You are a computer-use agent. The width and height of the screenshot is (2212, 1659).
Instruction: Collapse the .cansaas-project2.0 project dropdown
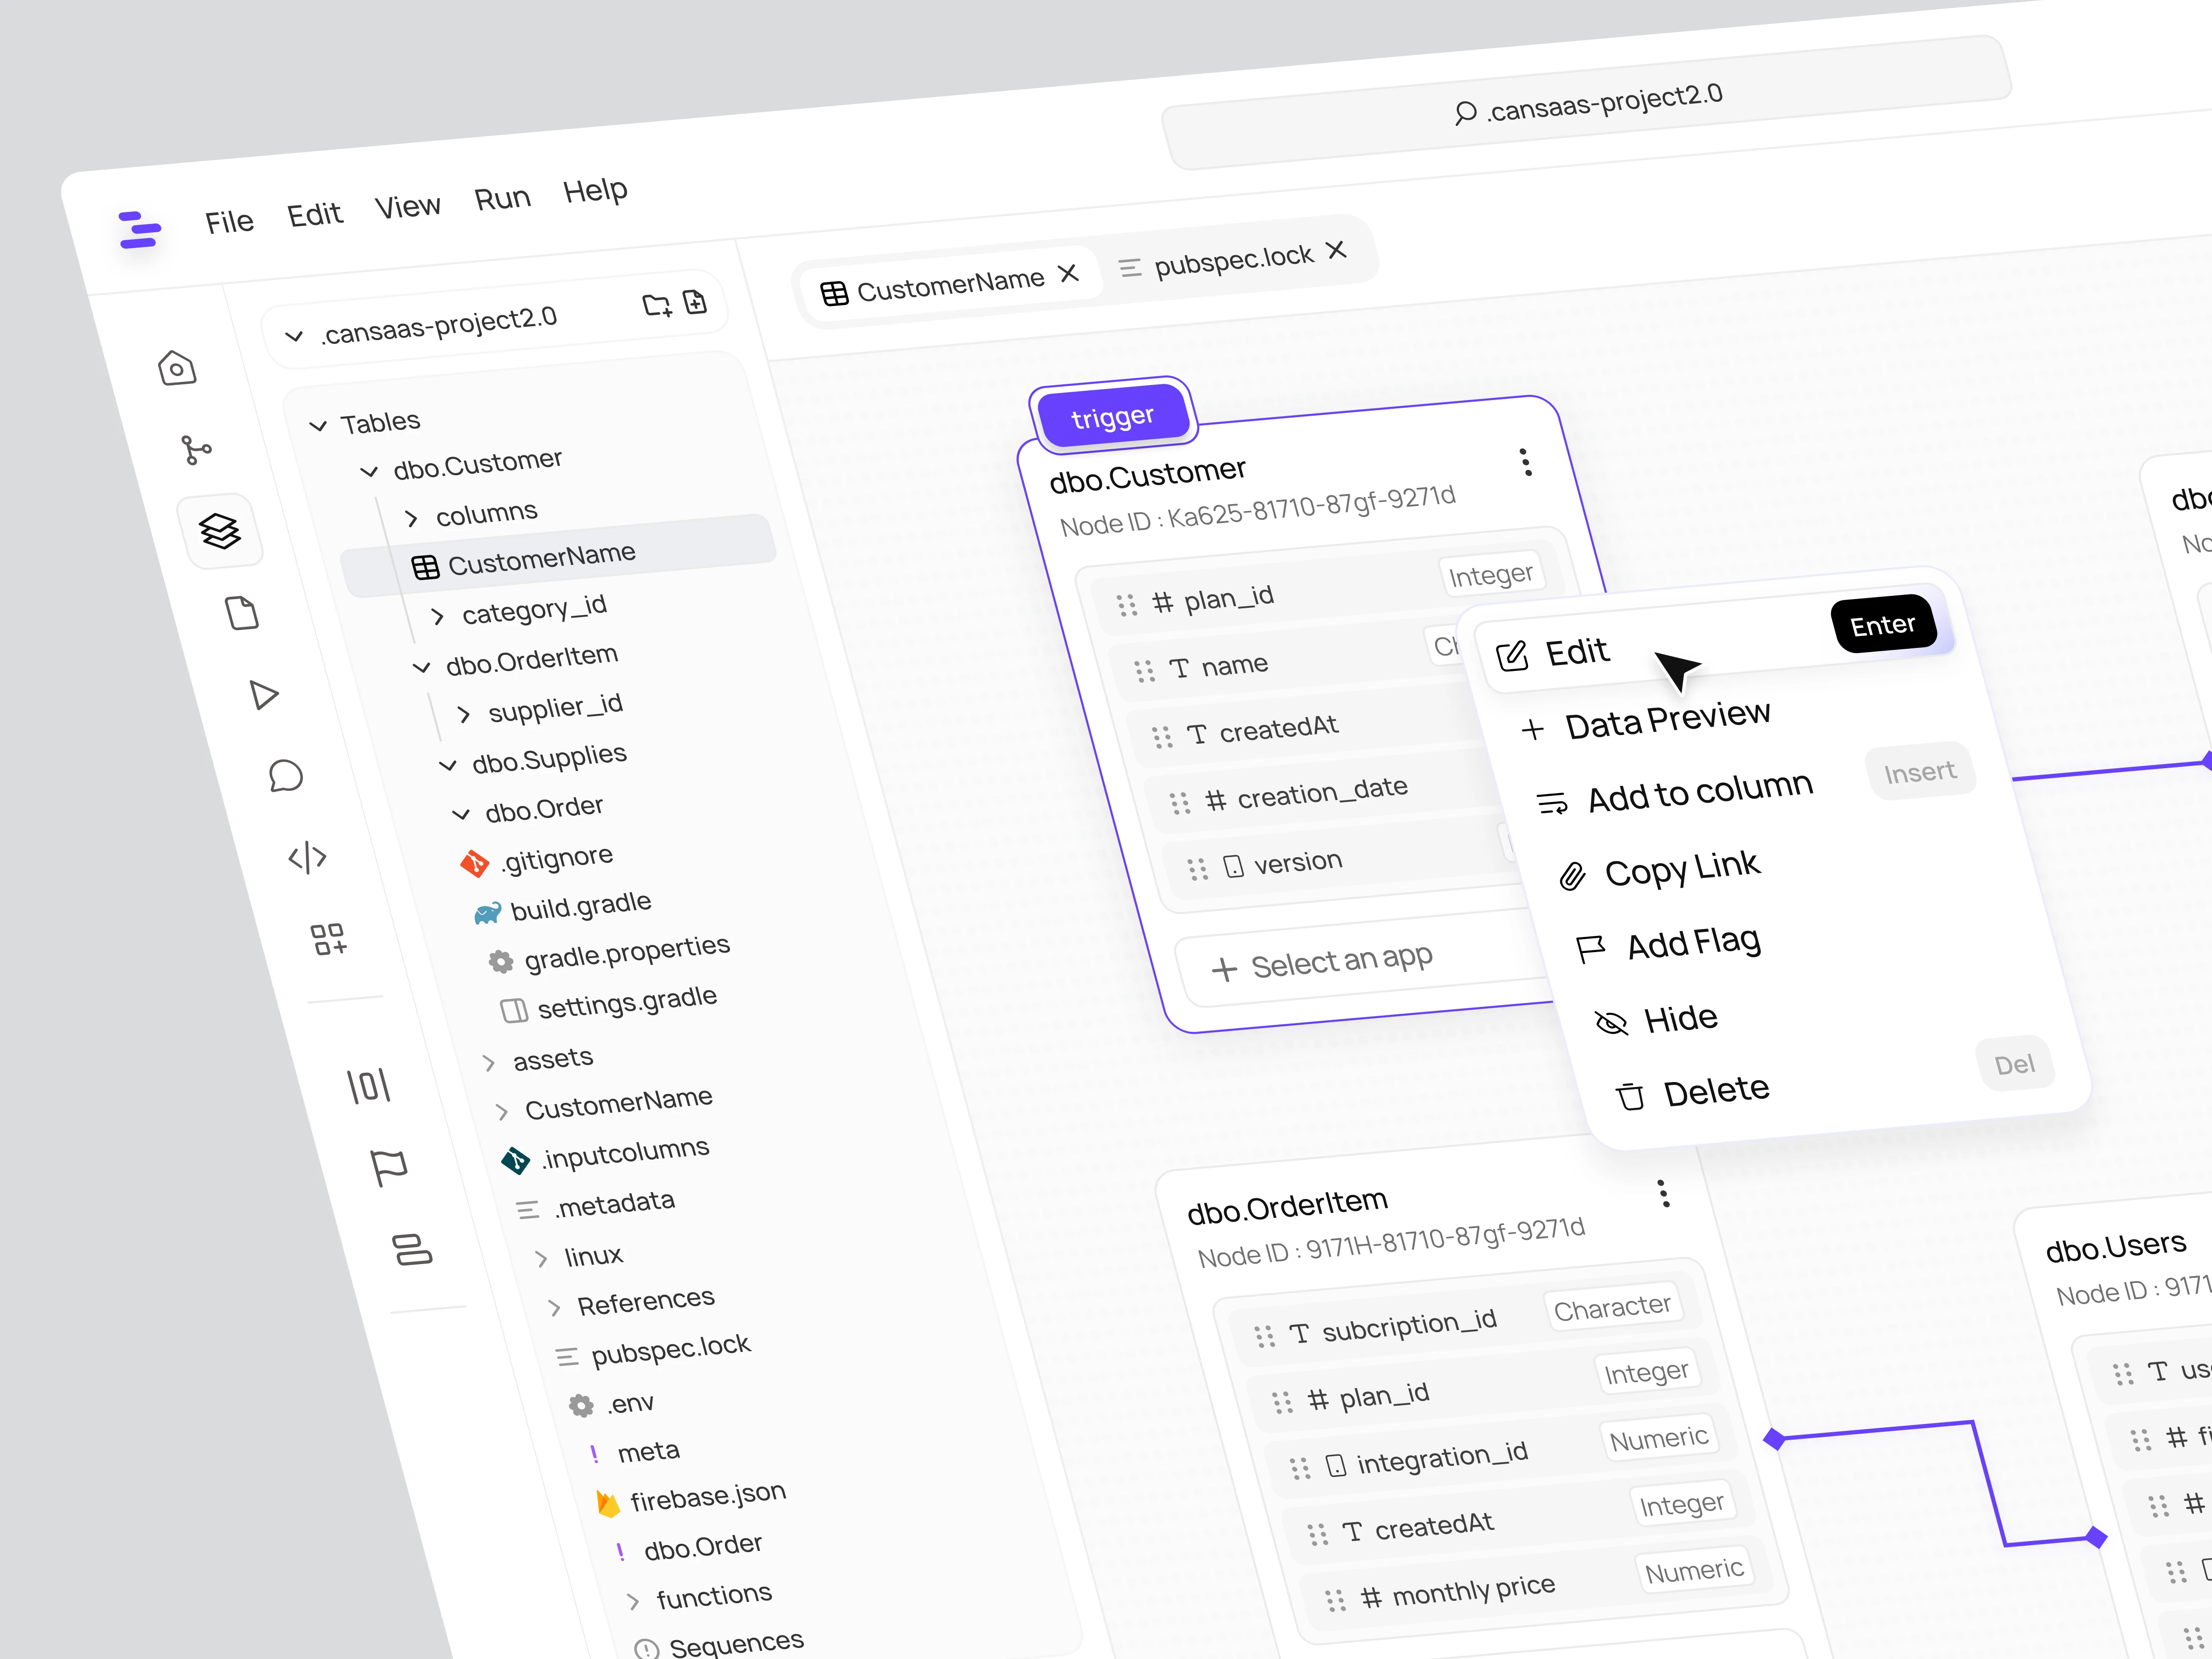[294, 336]
